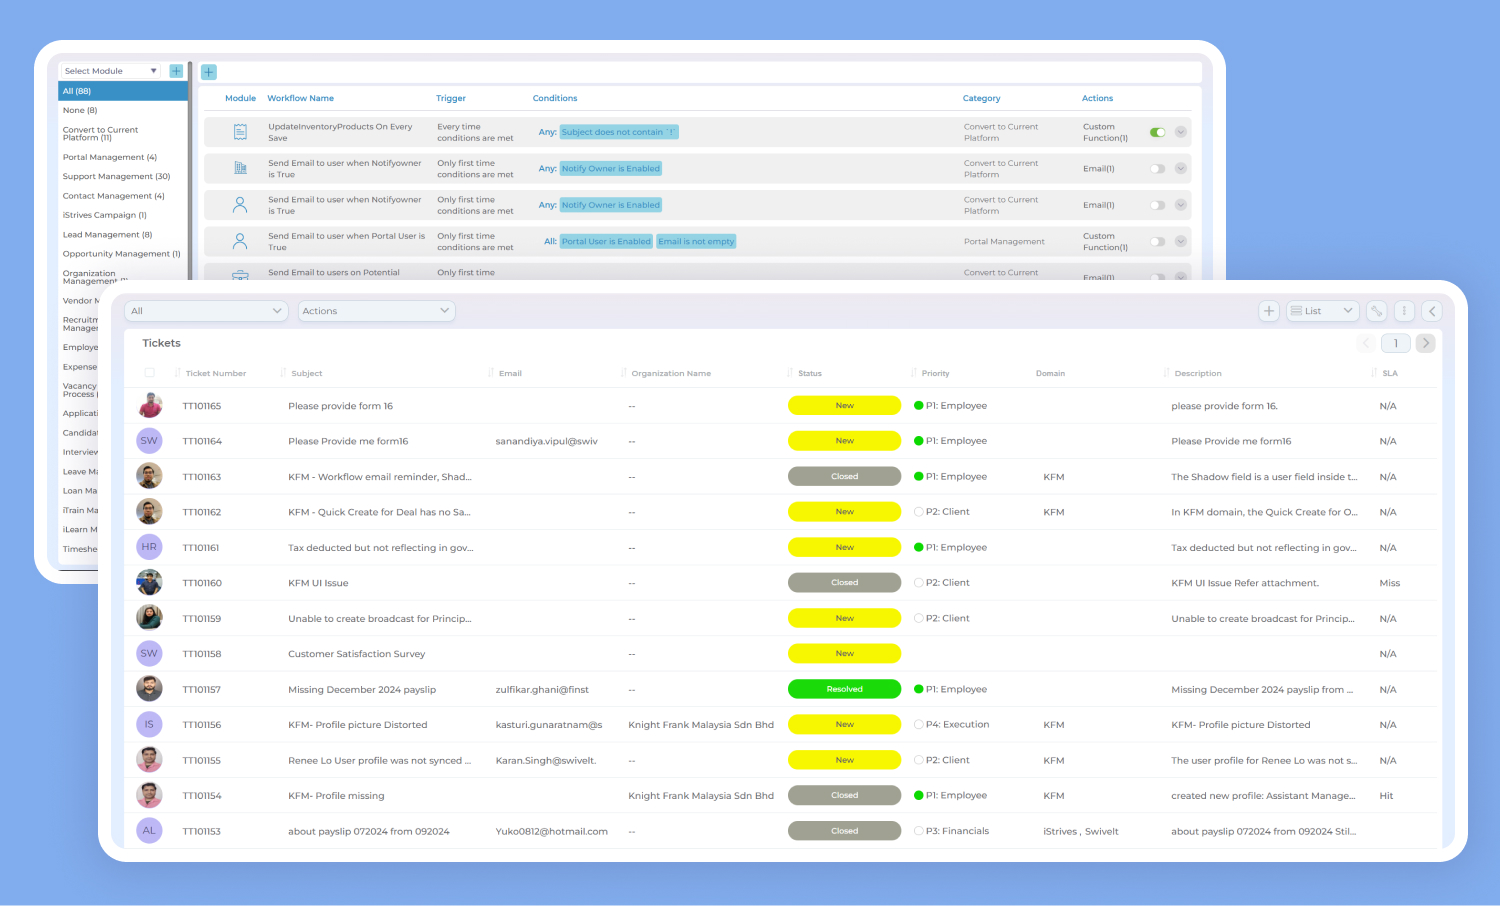Click the green Resolved status badge
1500x906 pixels.
tap(844, 689)
